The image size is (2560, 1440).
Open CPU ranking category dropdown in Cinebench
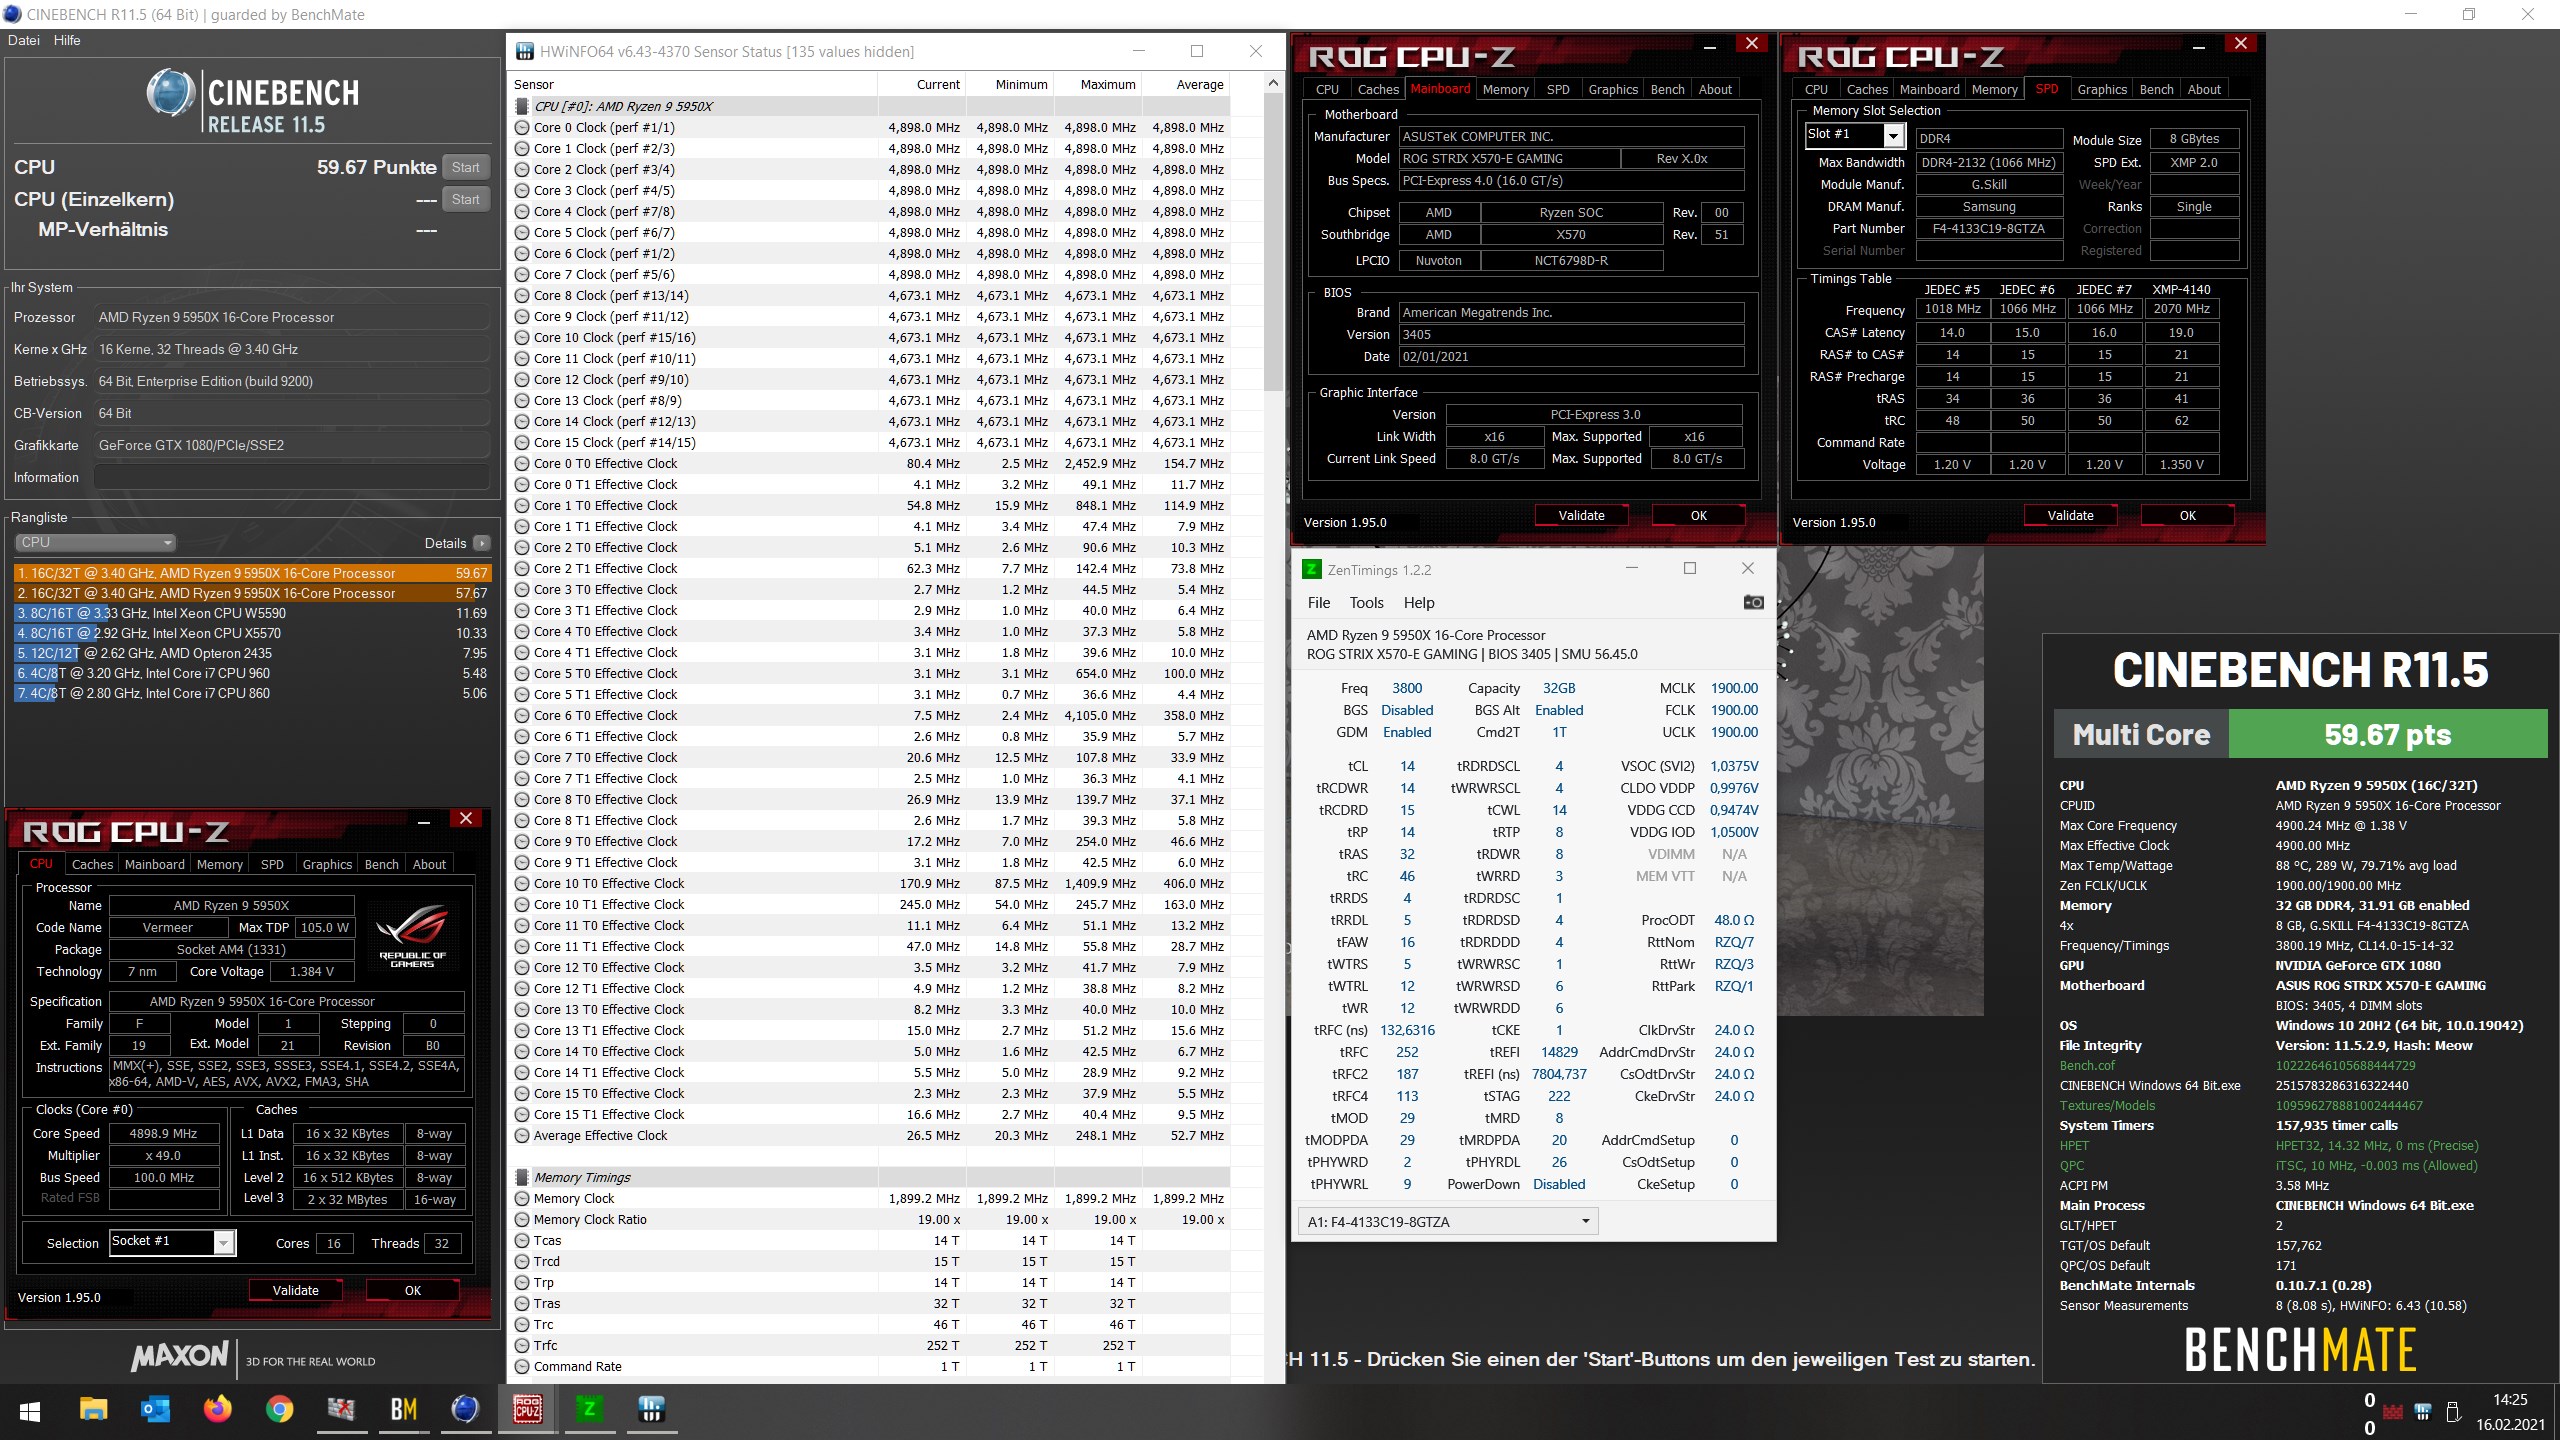[96, 543]
